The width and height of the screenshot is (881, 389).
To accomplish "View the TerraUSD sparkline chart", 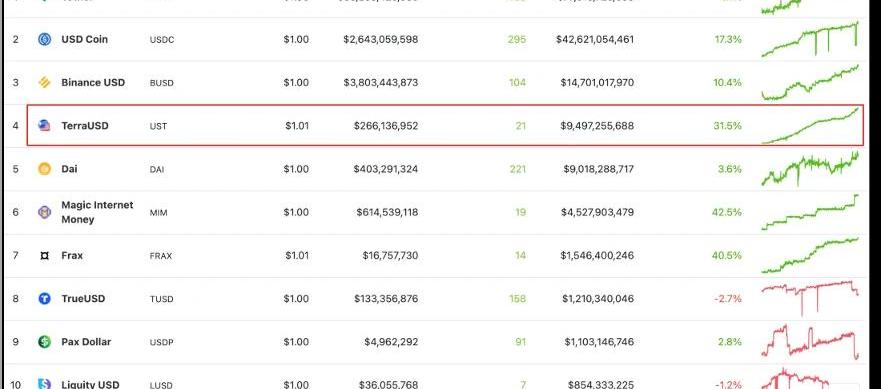I will point(810,125).
